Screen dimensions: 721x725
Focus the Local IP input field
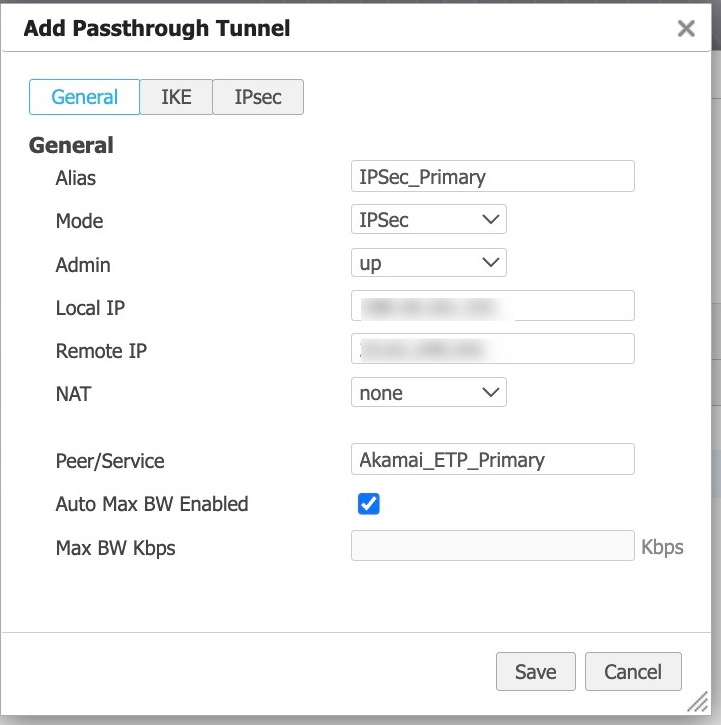tap(492, 306)
